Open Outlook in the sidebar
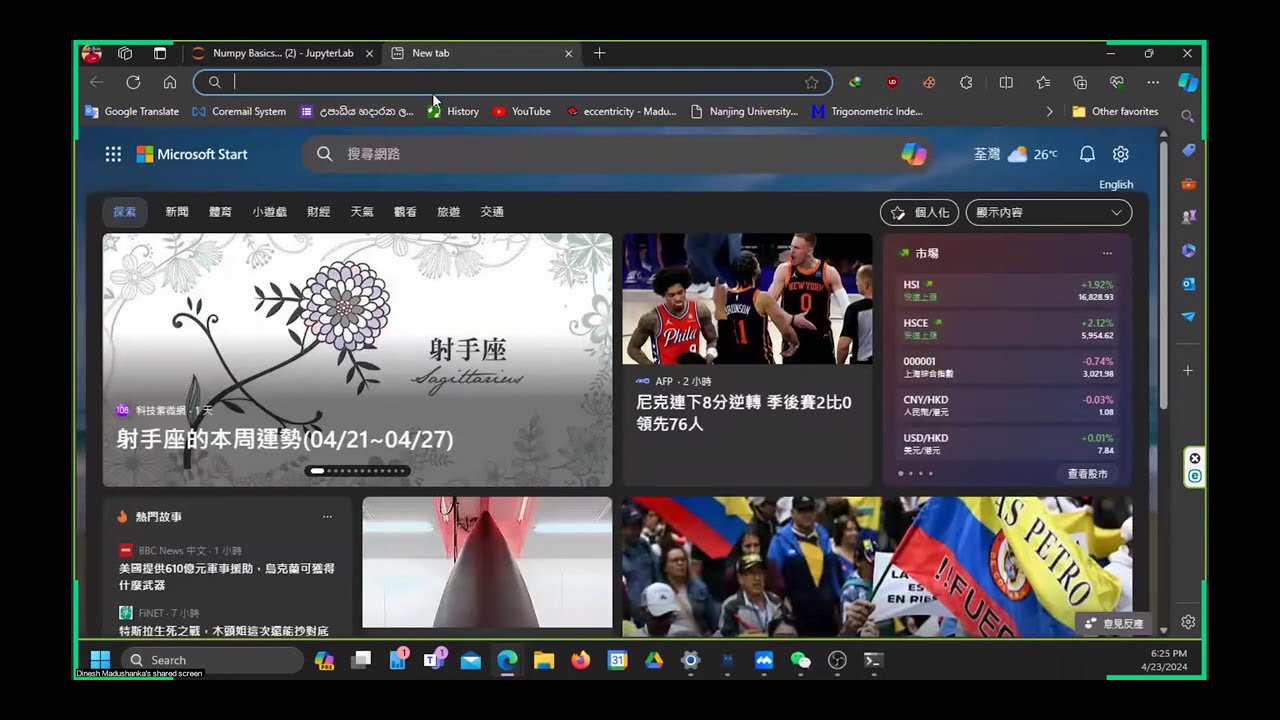Image resolution: width=1280 pixels, height=720 pixels. click(1188, 283)
